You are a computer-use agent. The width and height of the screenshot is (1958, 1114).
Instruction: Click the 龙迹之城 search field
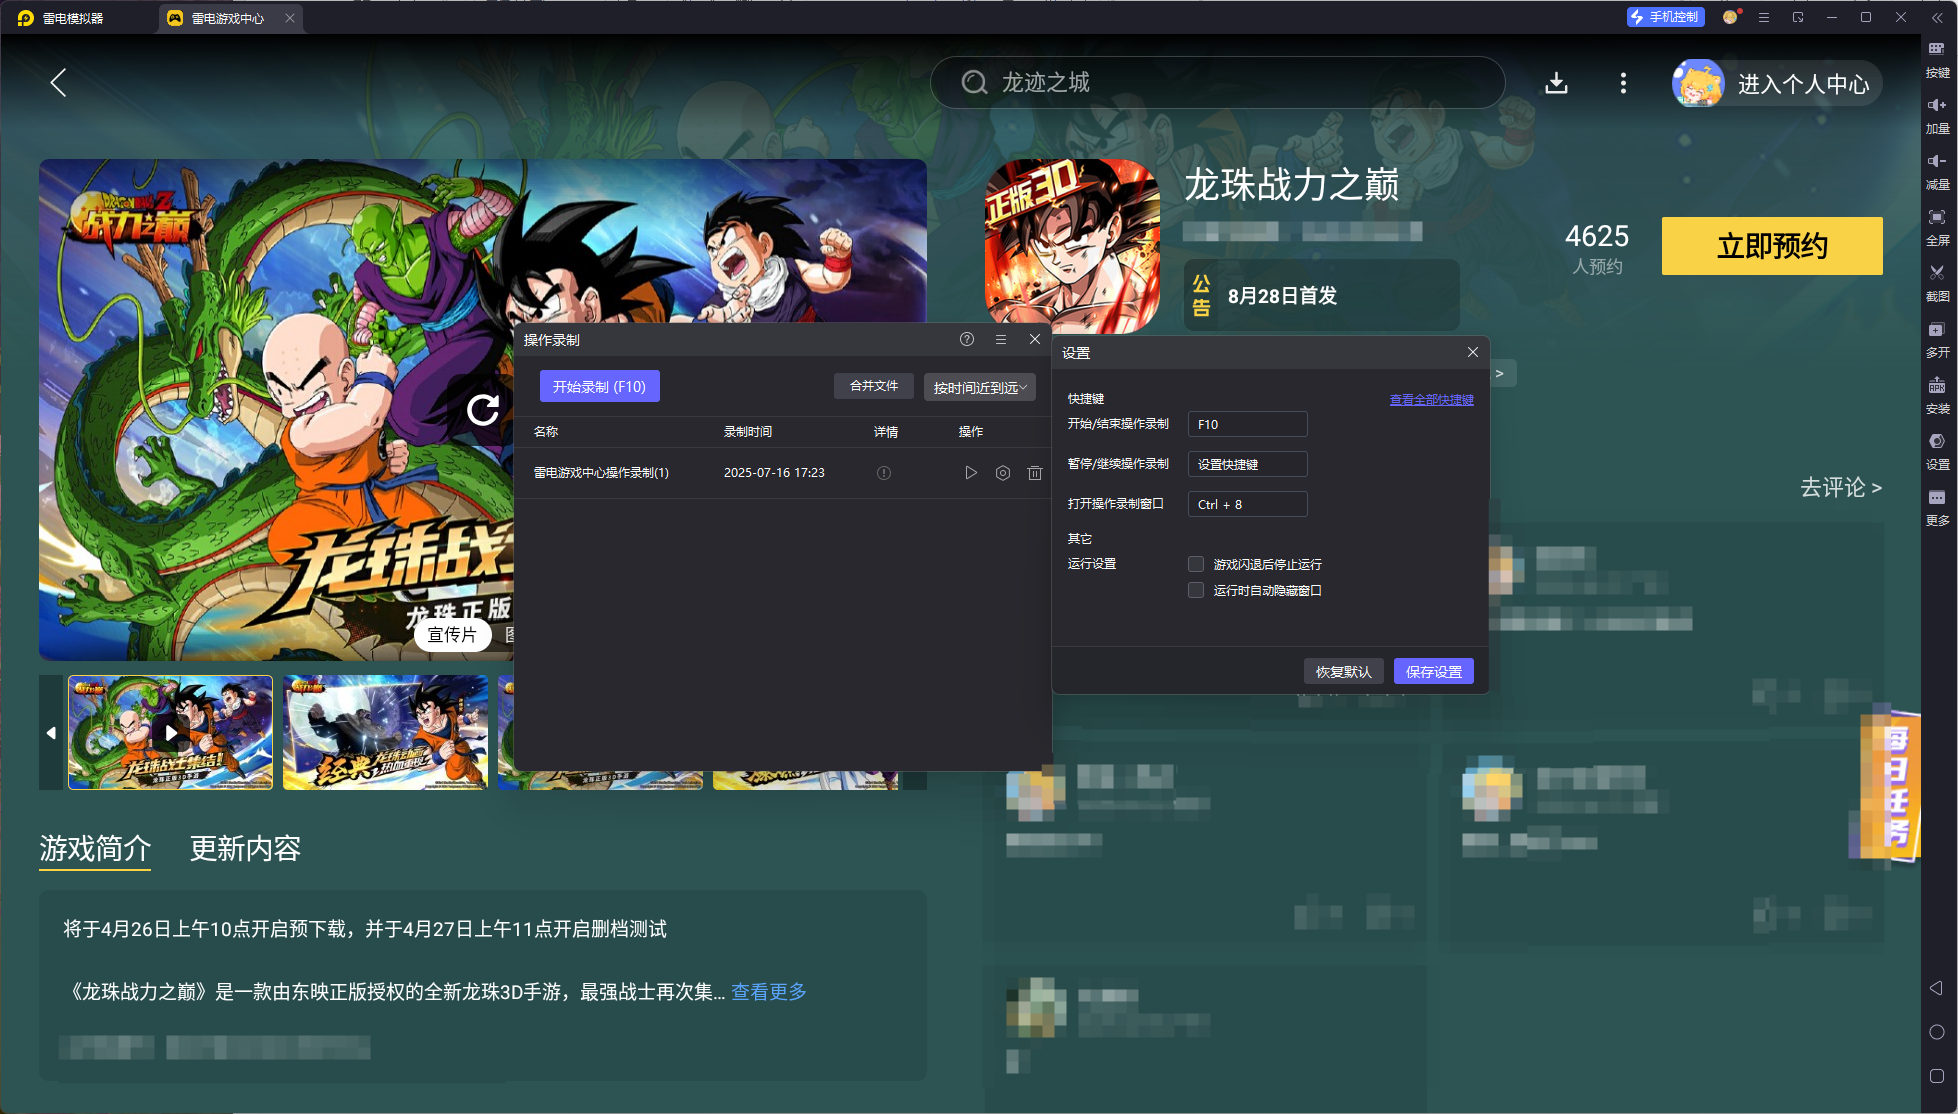(x=1217, y=82)
